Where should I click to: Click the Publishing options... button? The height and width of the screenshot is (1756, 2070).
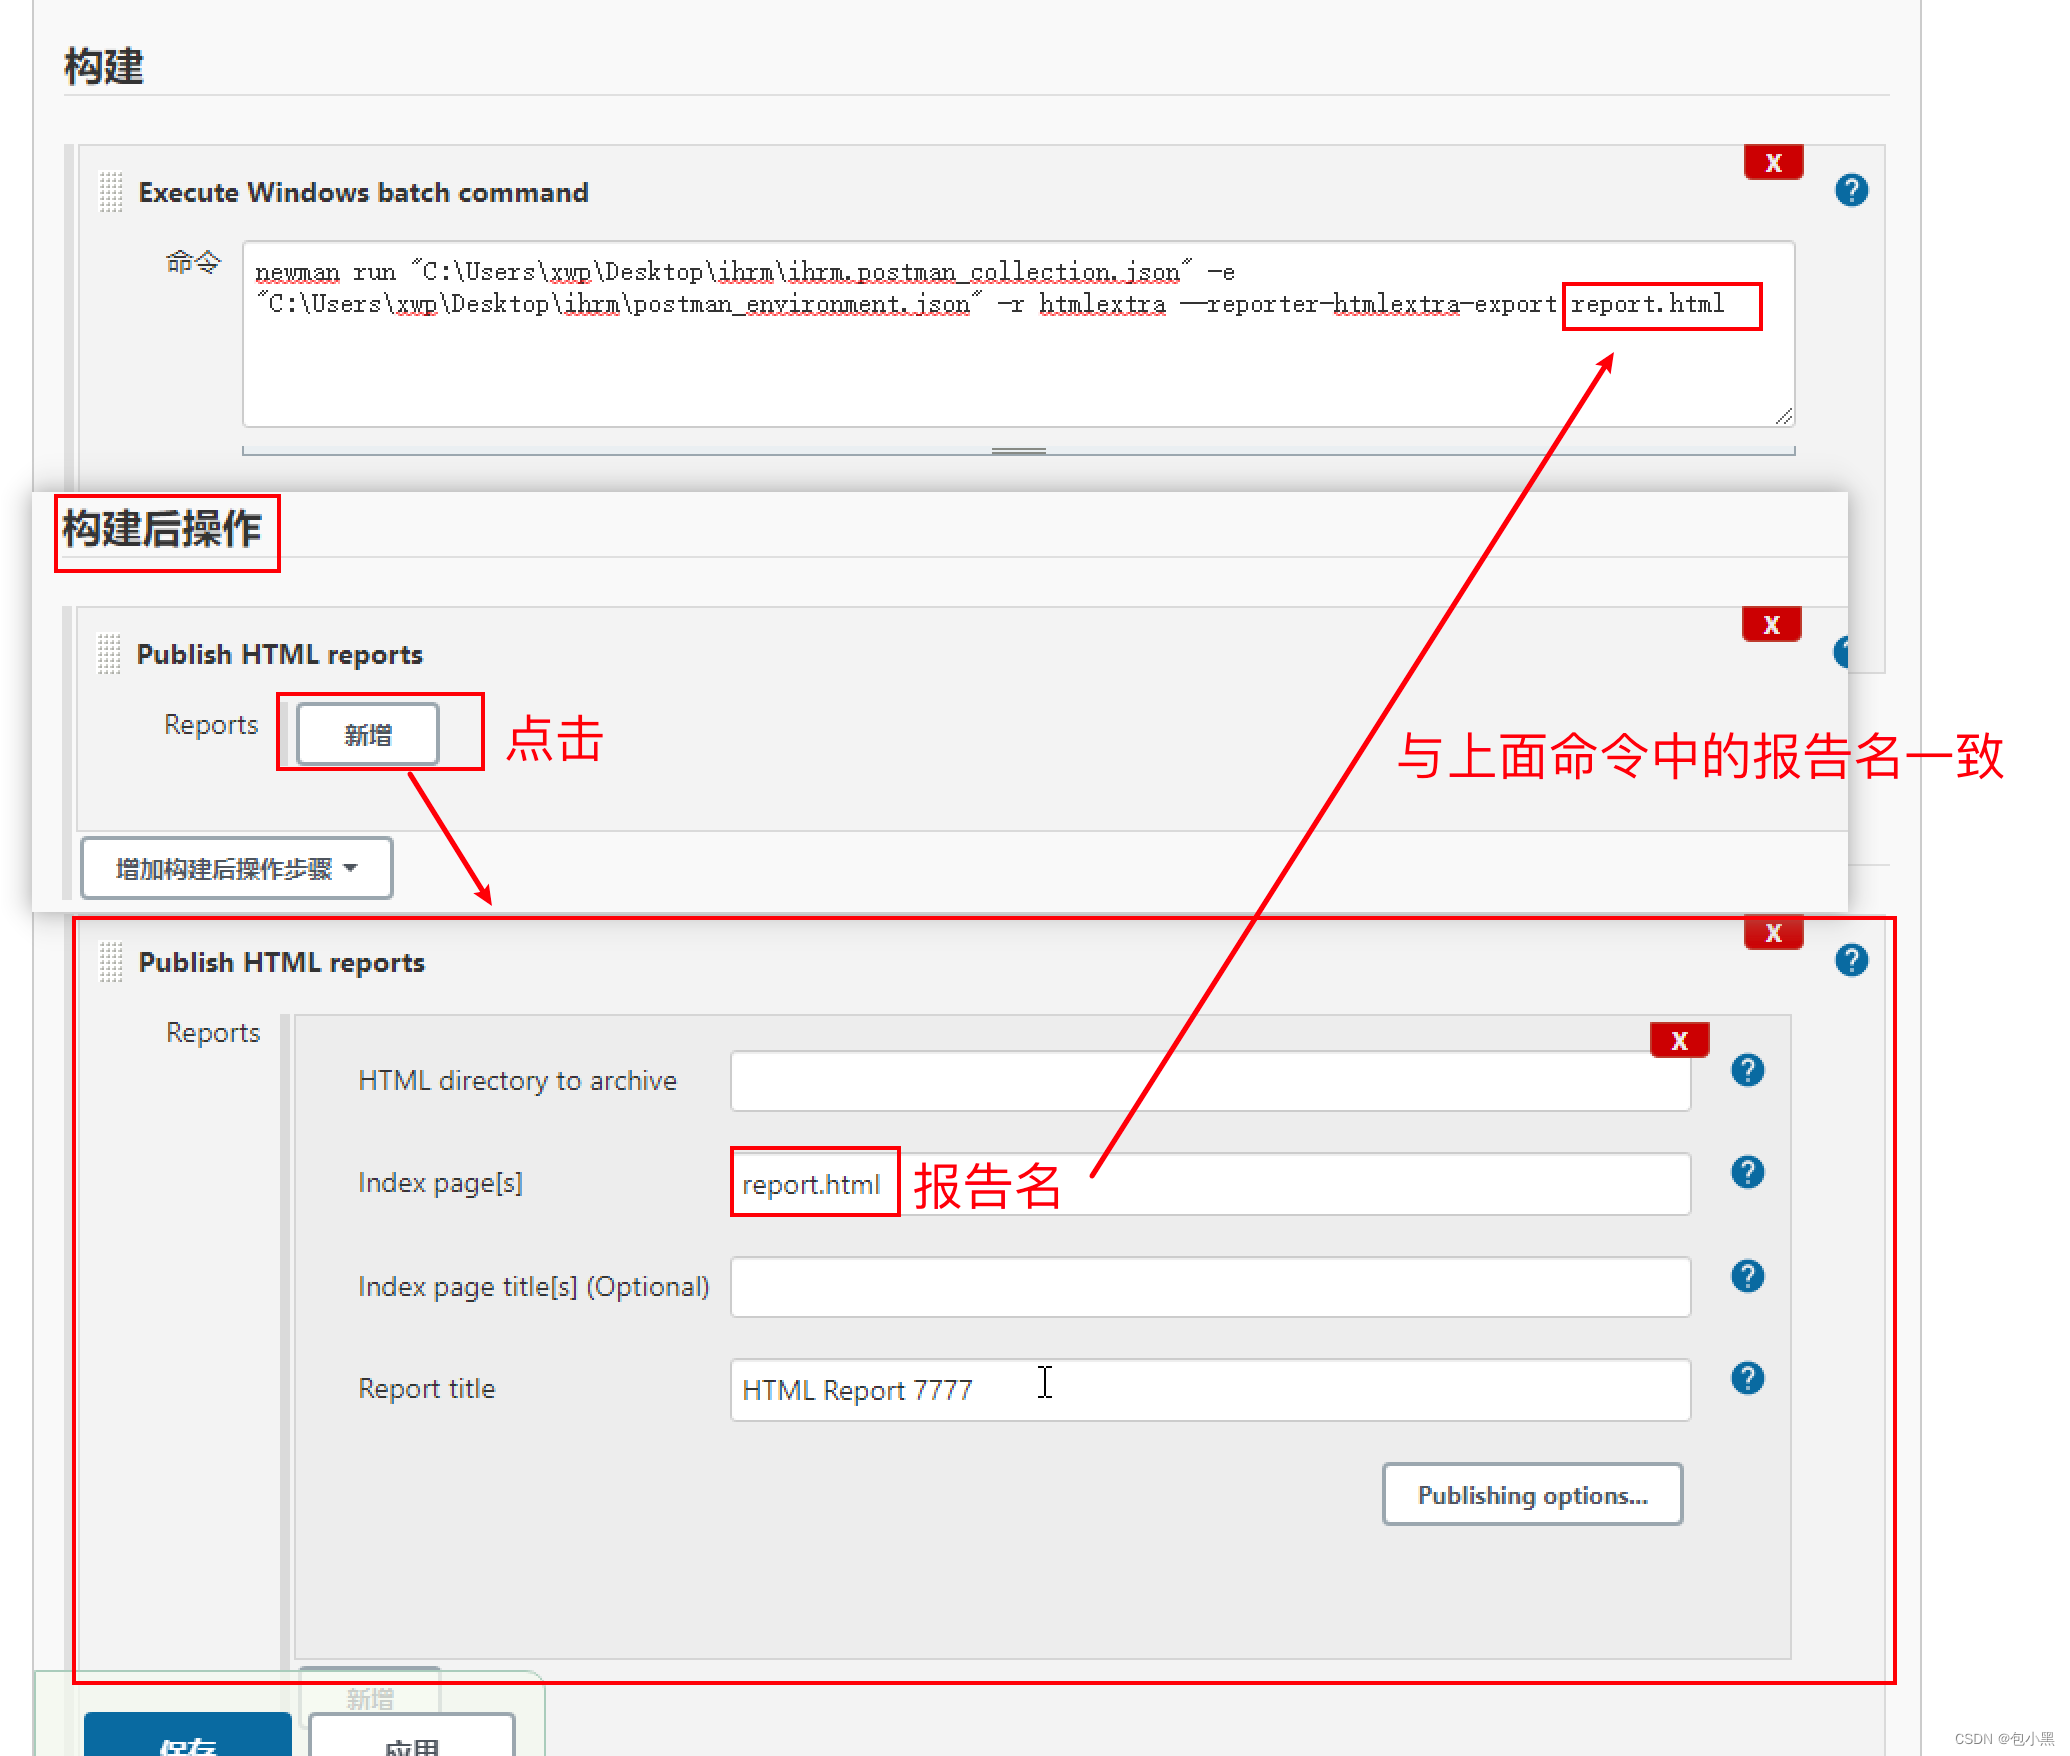coord(1532,1494)
